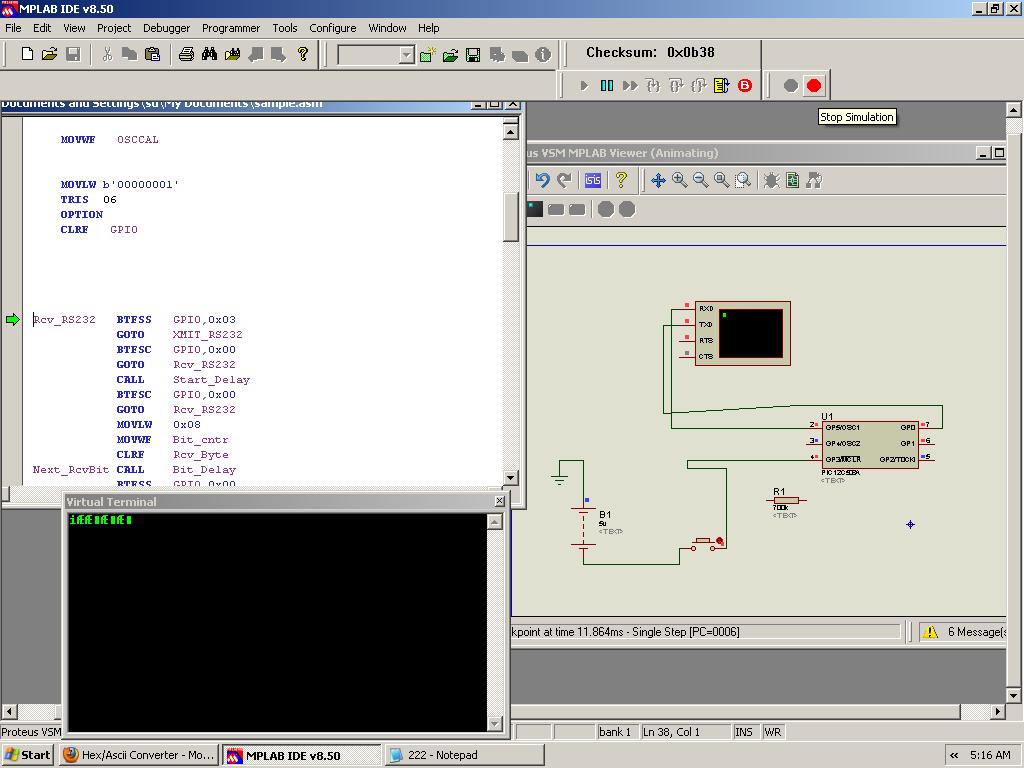Open the Edit menu
Image resolution: width=1024 pixels, height=768 pixels.
[42, 28]
